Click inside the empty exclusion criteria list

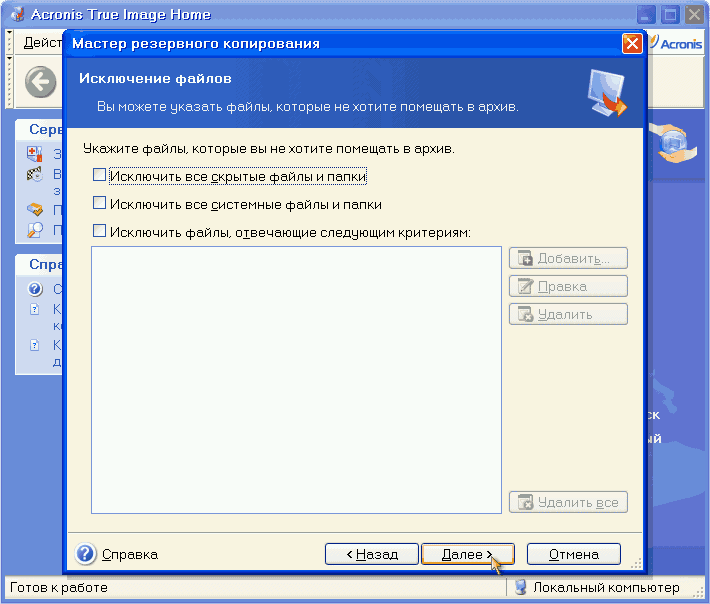296,380
